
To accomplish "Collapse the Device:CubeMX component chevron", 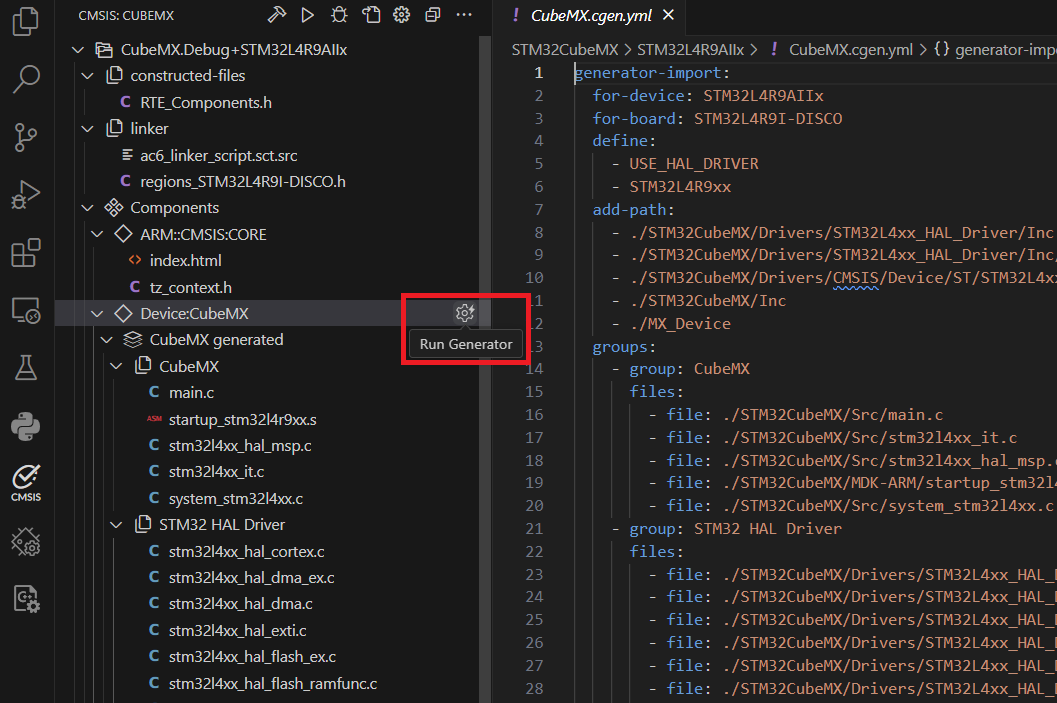I will pyautogui.click(x=97, y=313).
